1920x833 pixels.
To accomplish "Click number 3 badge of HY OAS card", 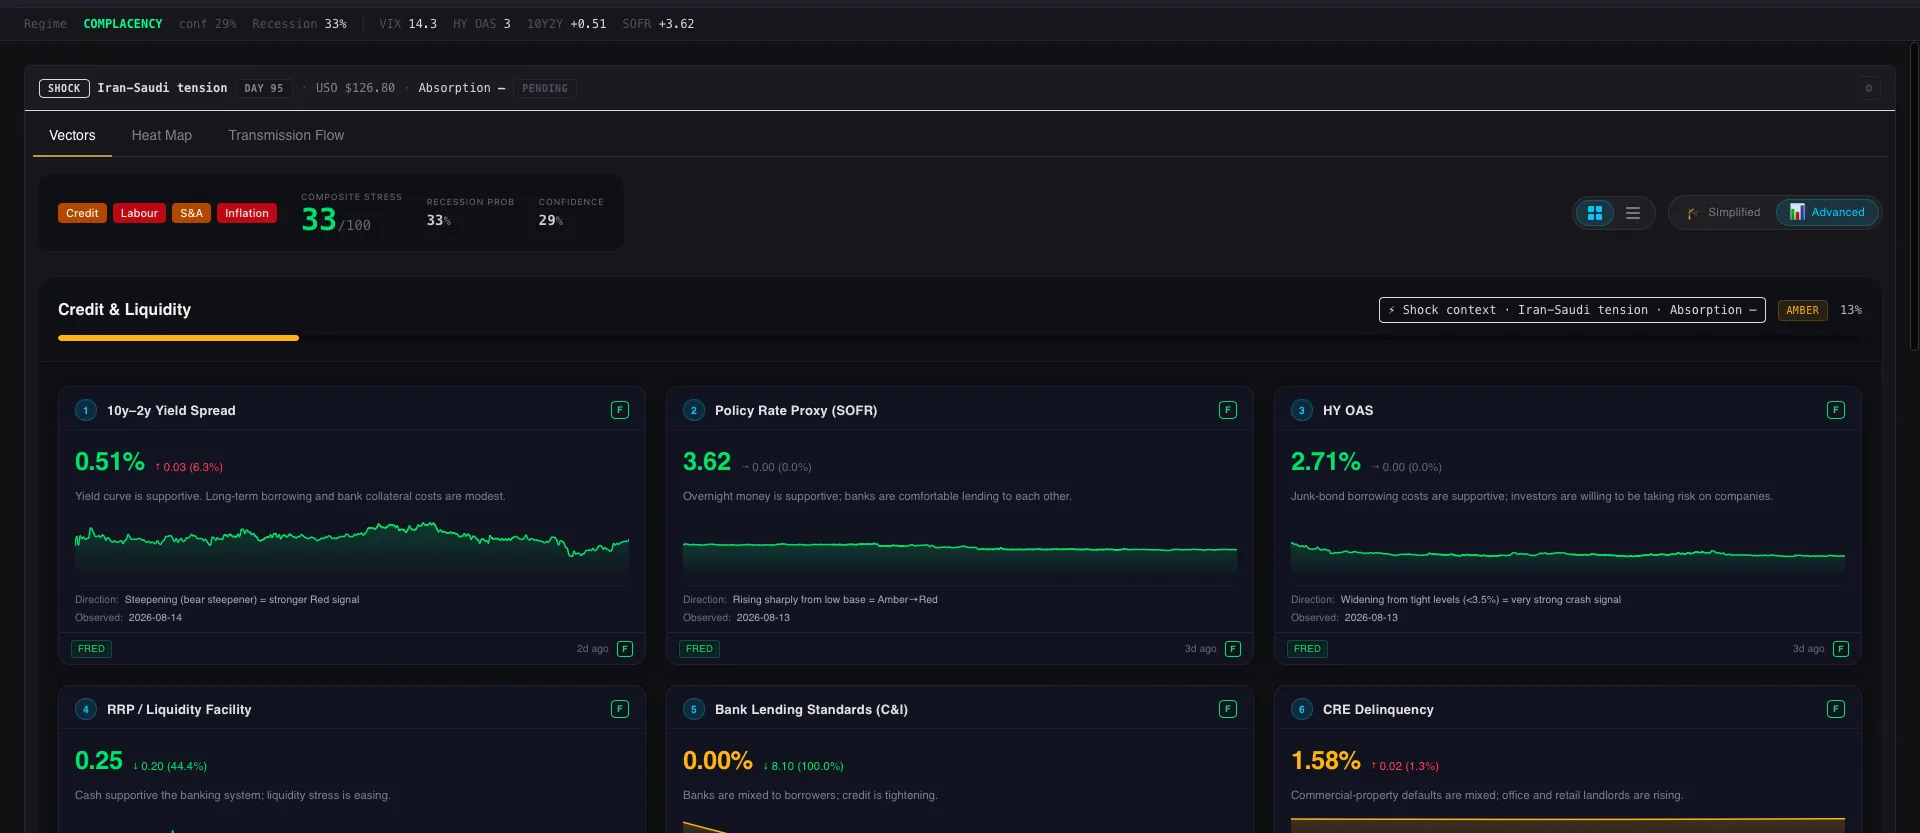I will pyautogui.click(x=1302, y=410).
